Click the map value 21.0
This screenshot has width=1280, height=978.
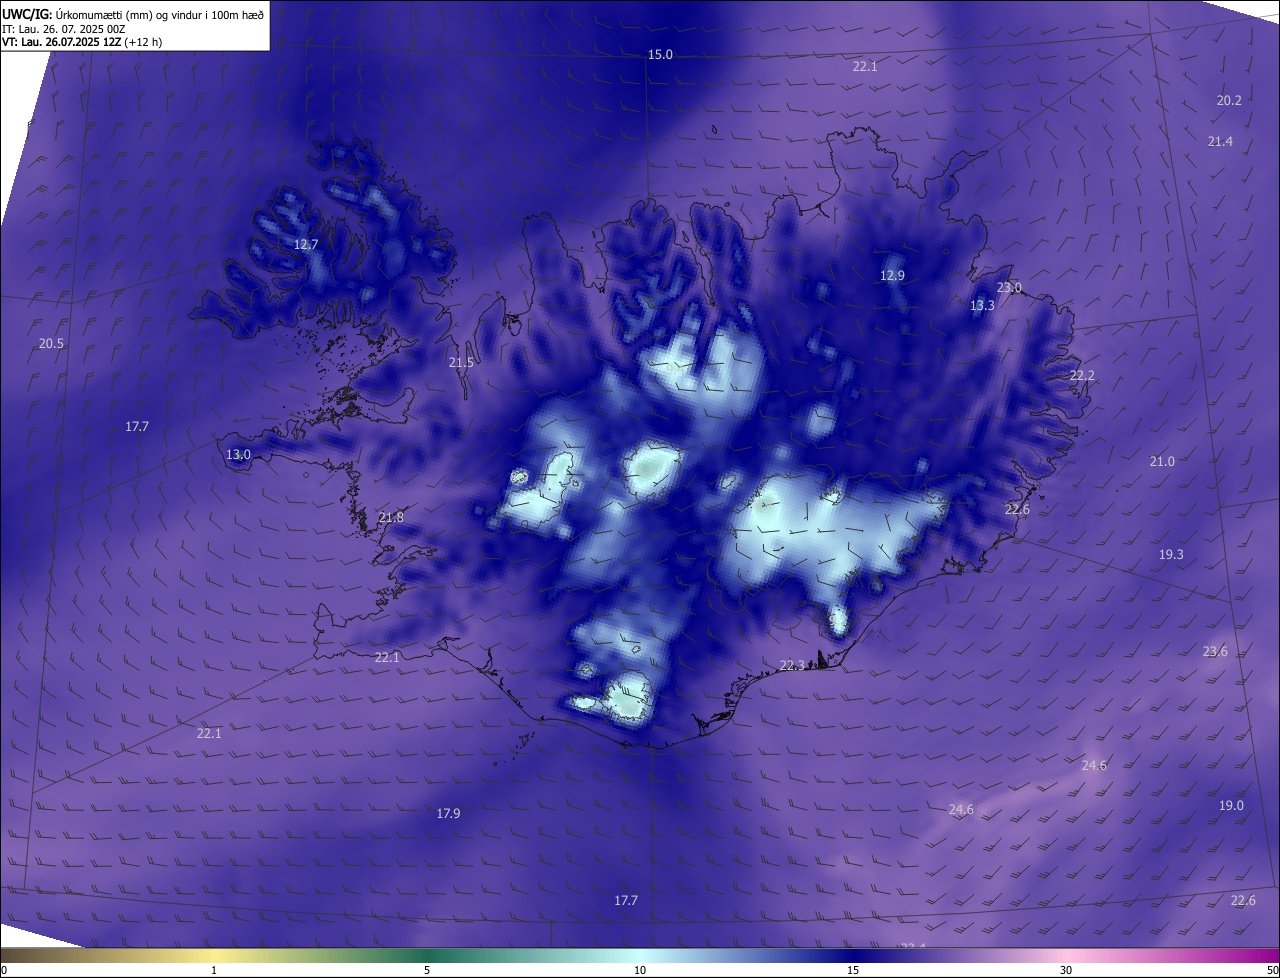(x=1162, y=461)
